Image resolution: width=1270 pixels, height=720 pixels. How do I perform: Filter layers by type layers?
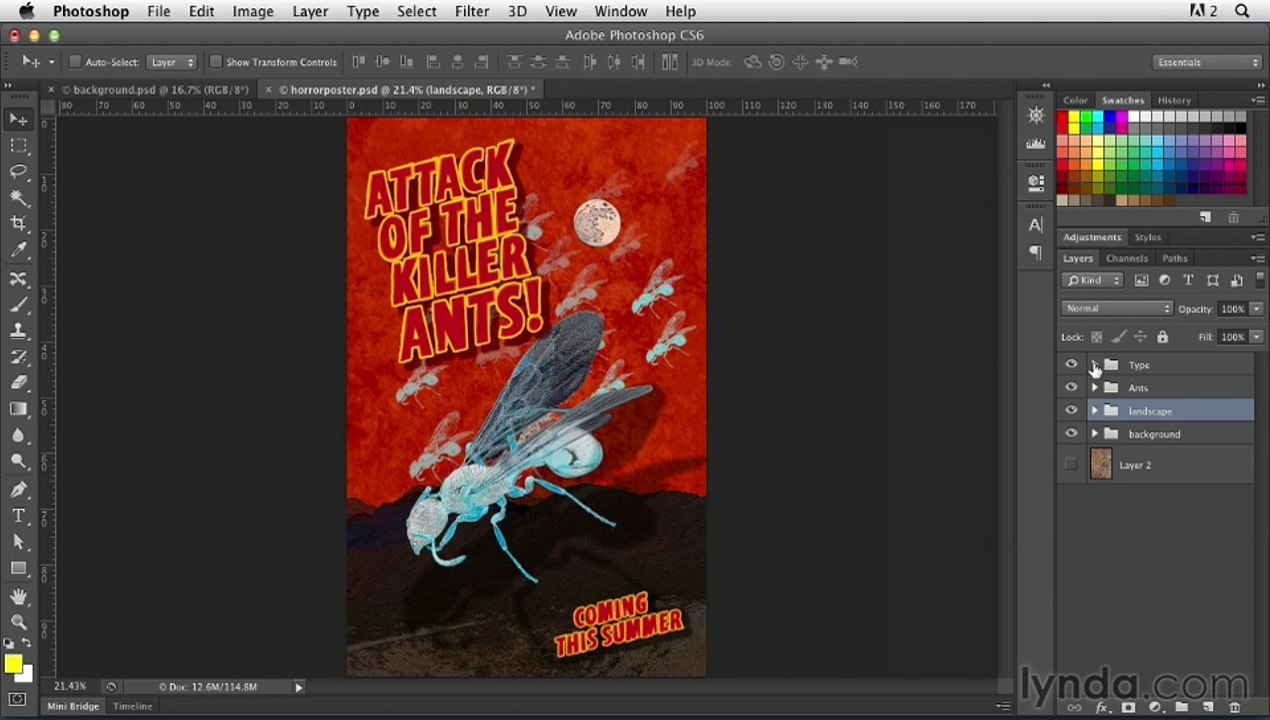point(1188,281)
